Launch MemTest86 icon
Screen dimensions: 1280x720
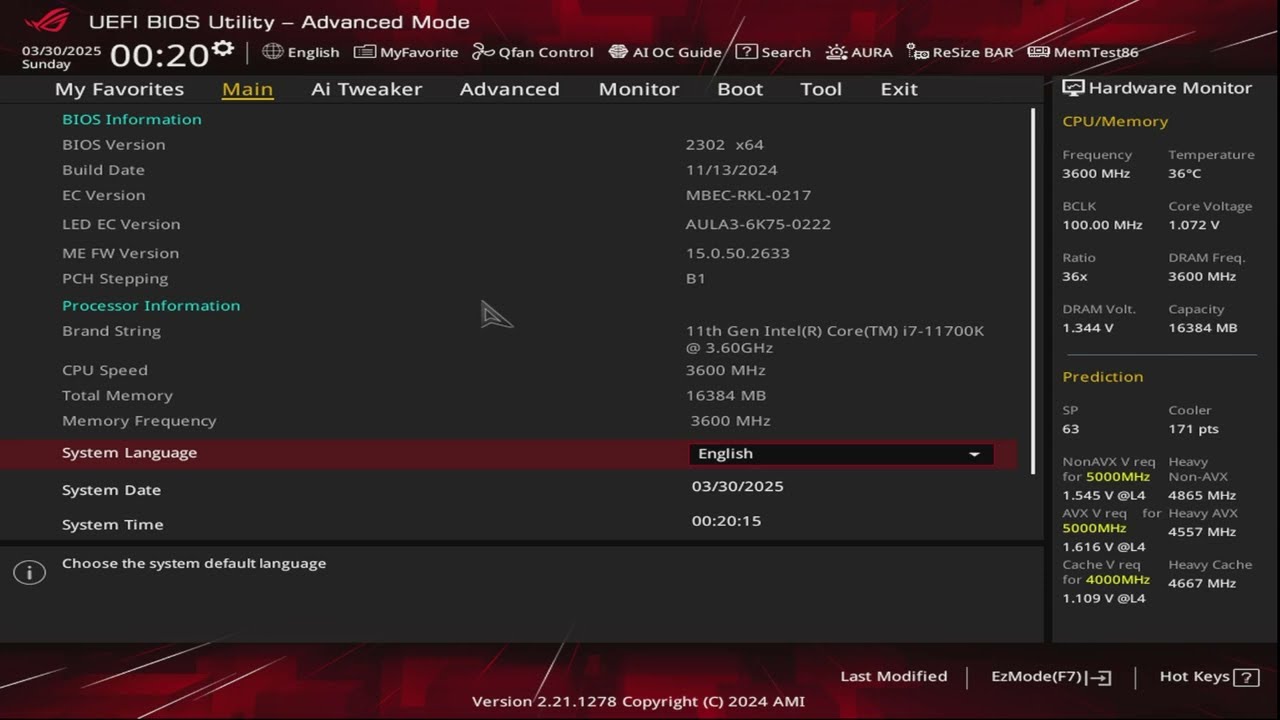pos(1038,52)
